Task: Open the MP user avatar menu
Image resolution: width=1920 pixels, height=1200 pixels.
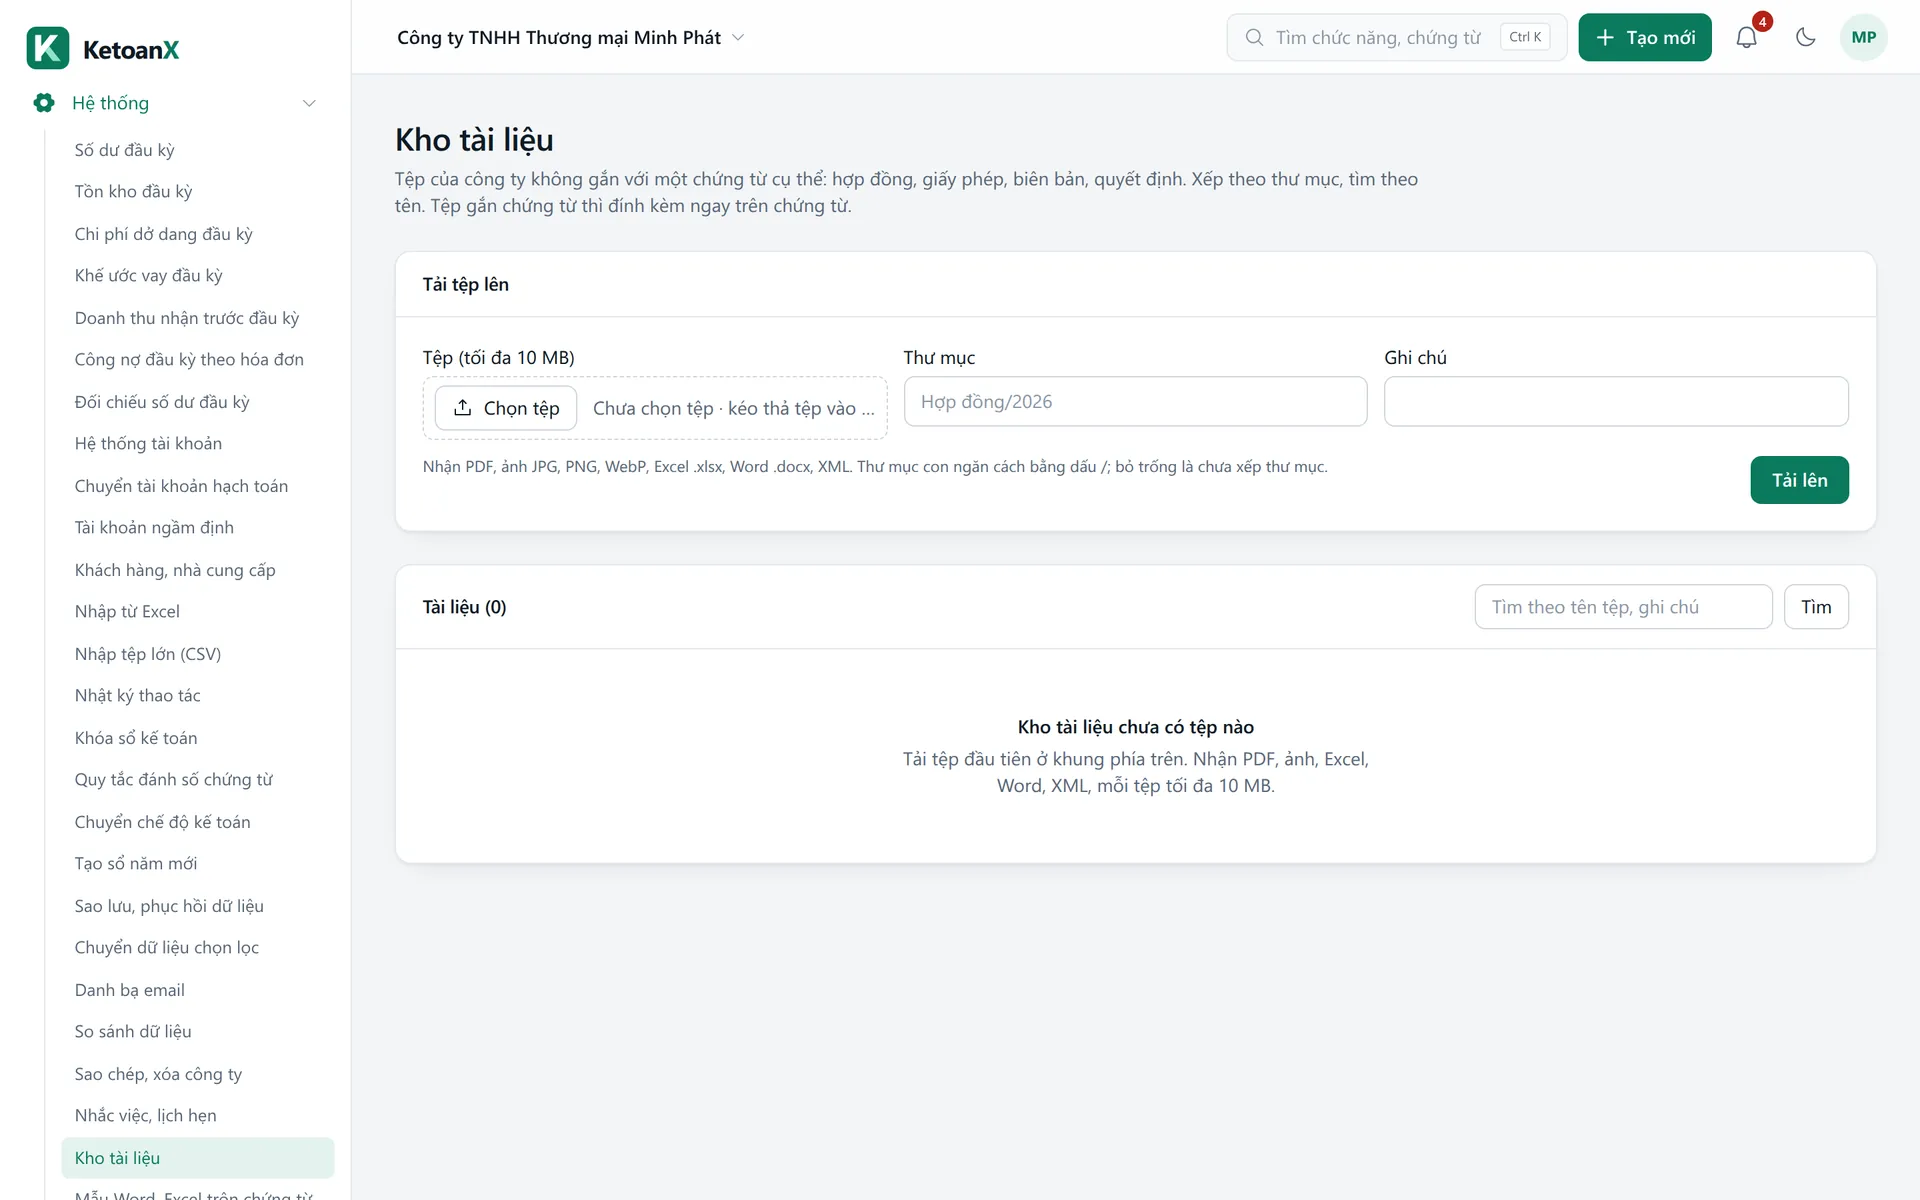Action: coord(1863,37)
